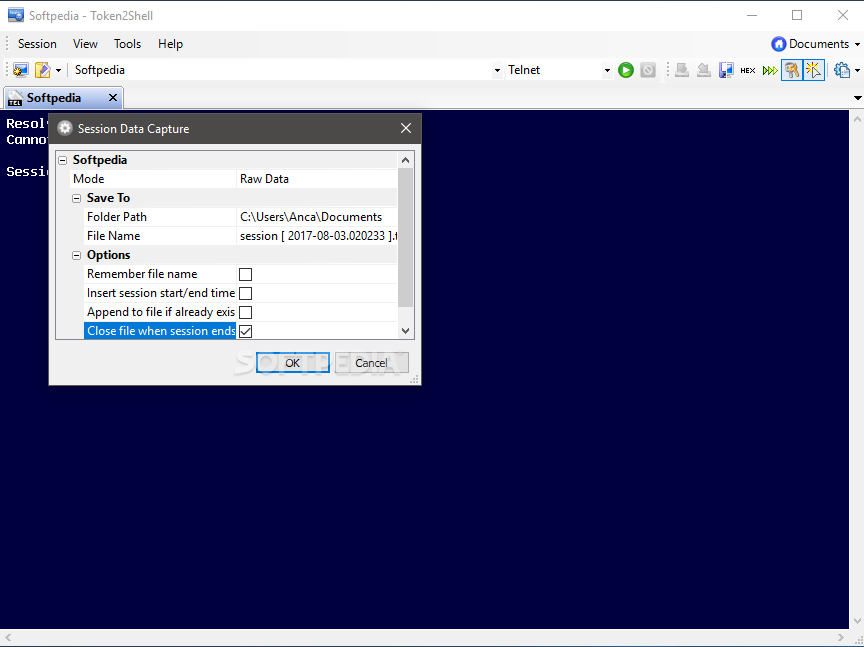Toggle the highlight cursor icon in toolbar
This screenshot has width=864, height=647.
(x=814, y=70)
